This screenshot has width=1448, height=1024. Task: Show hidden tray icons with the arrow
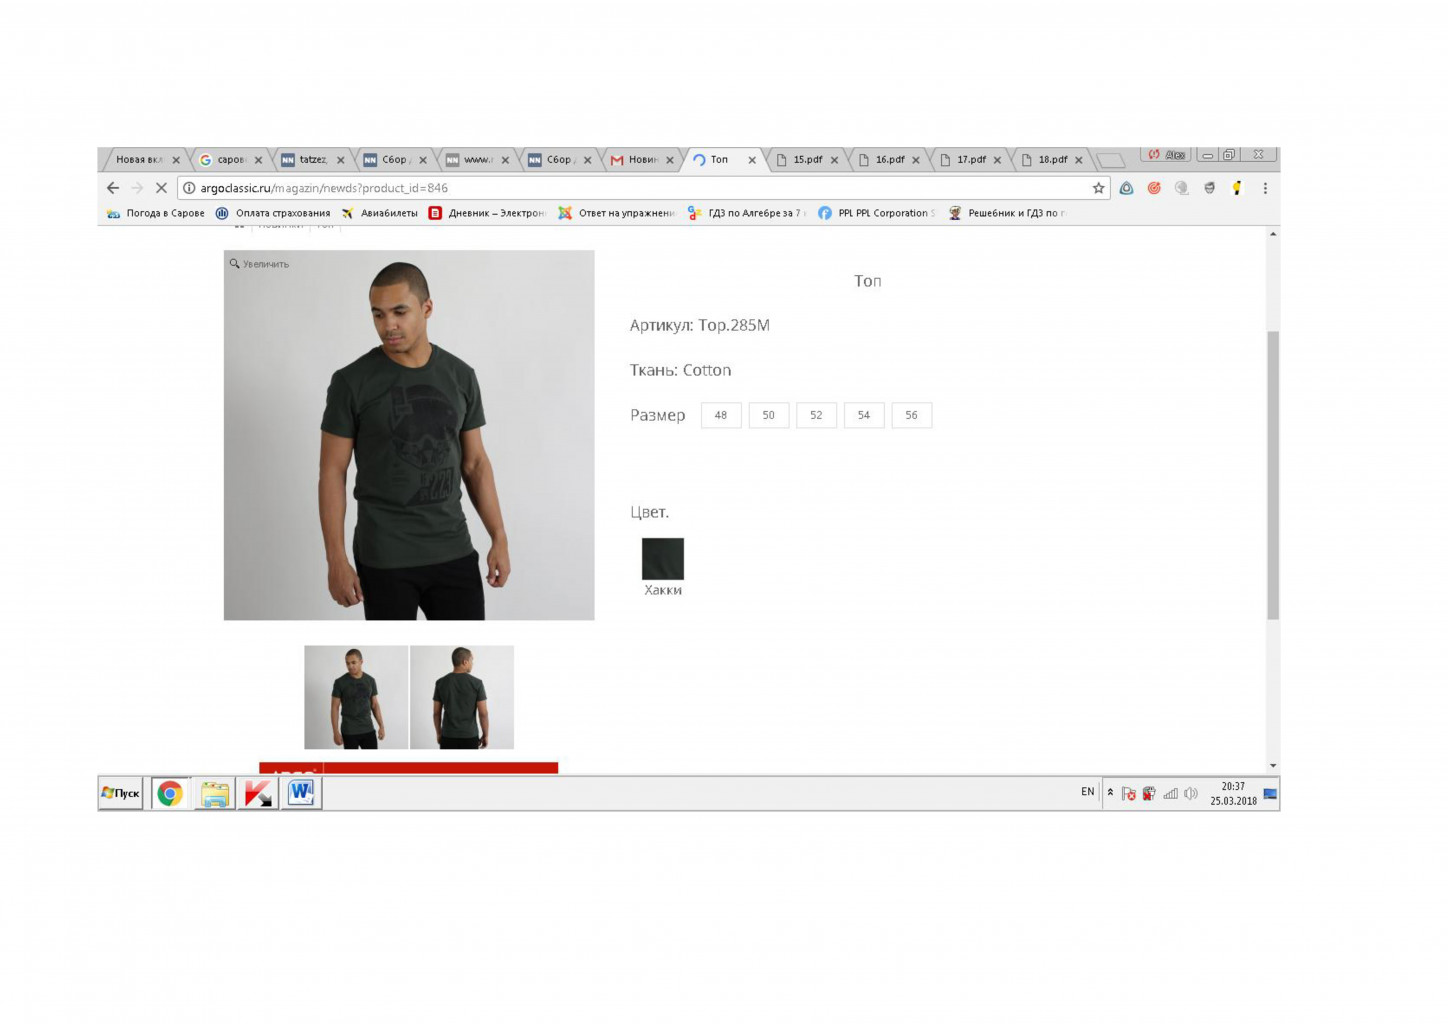point(1110,793)
